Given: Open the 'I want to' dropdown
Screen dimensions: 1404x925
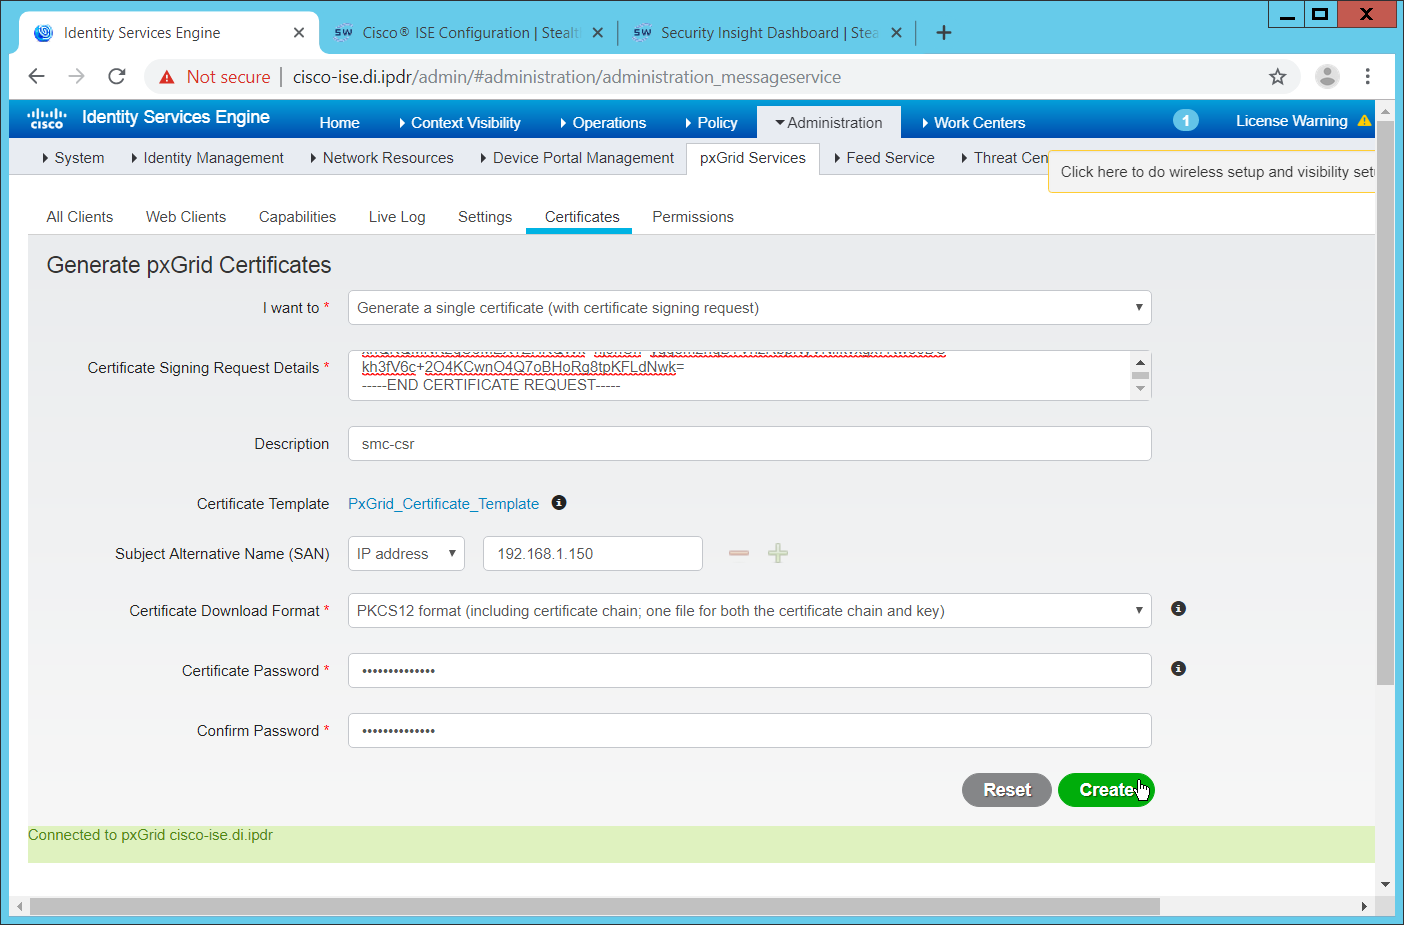Looking at the screenshot, I should coord(749,308).
